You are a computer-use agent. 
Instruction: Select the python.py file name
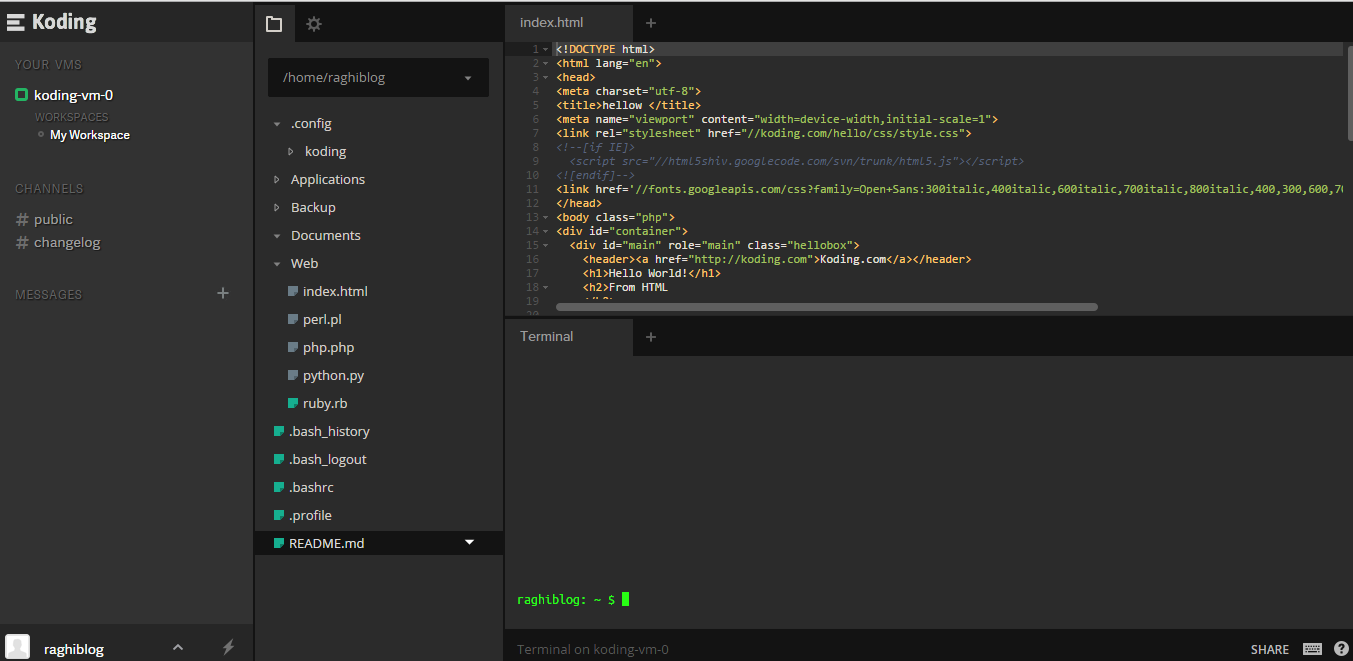pyautogui.click(x=333, y=376)
